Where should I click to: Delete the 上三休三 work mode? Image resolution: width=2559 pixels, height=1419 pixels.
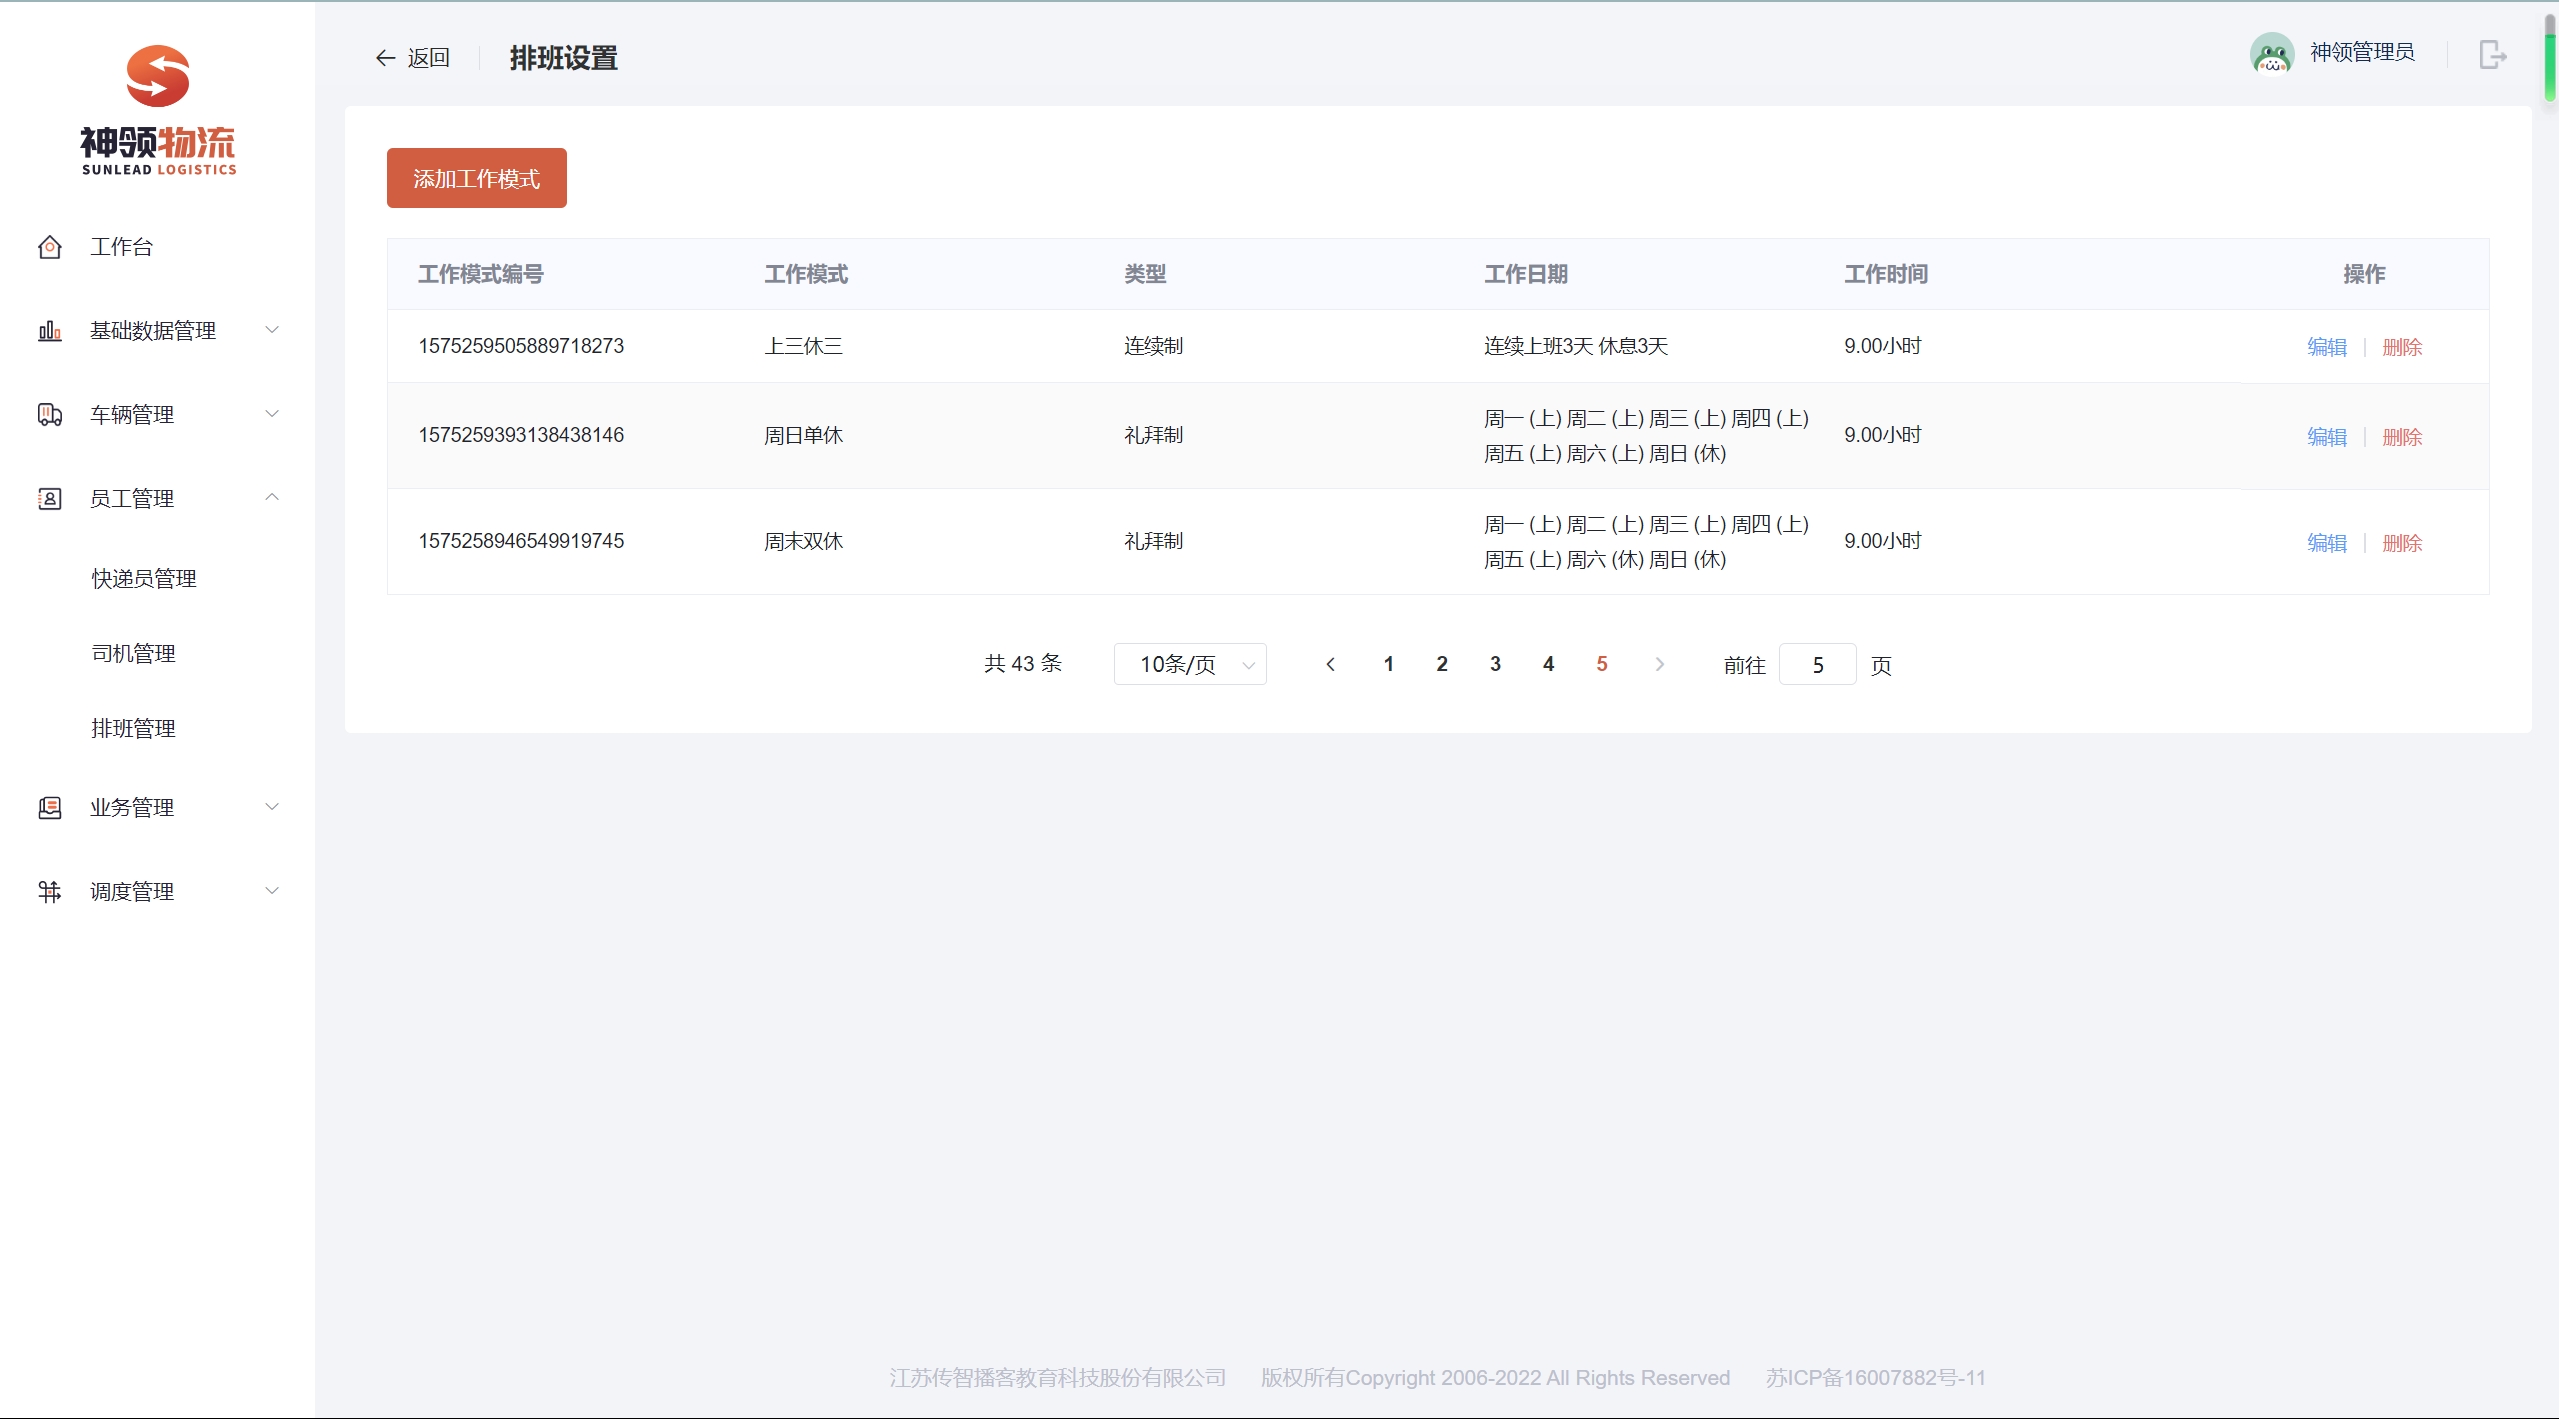pyautogui.click(x=2402, y=347)
